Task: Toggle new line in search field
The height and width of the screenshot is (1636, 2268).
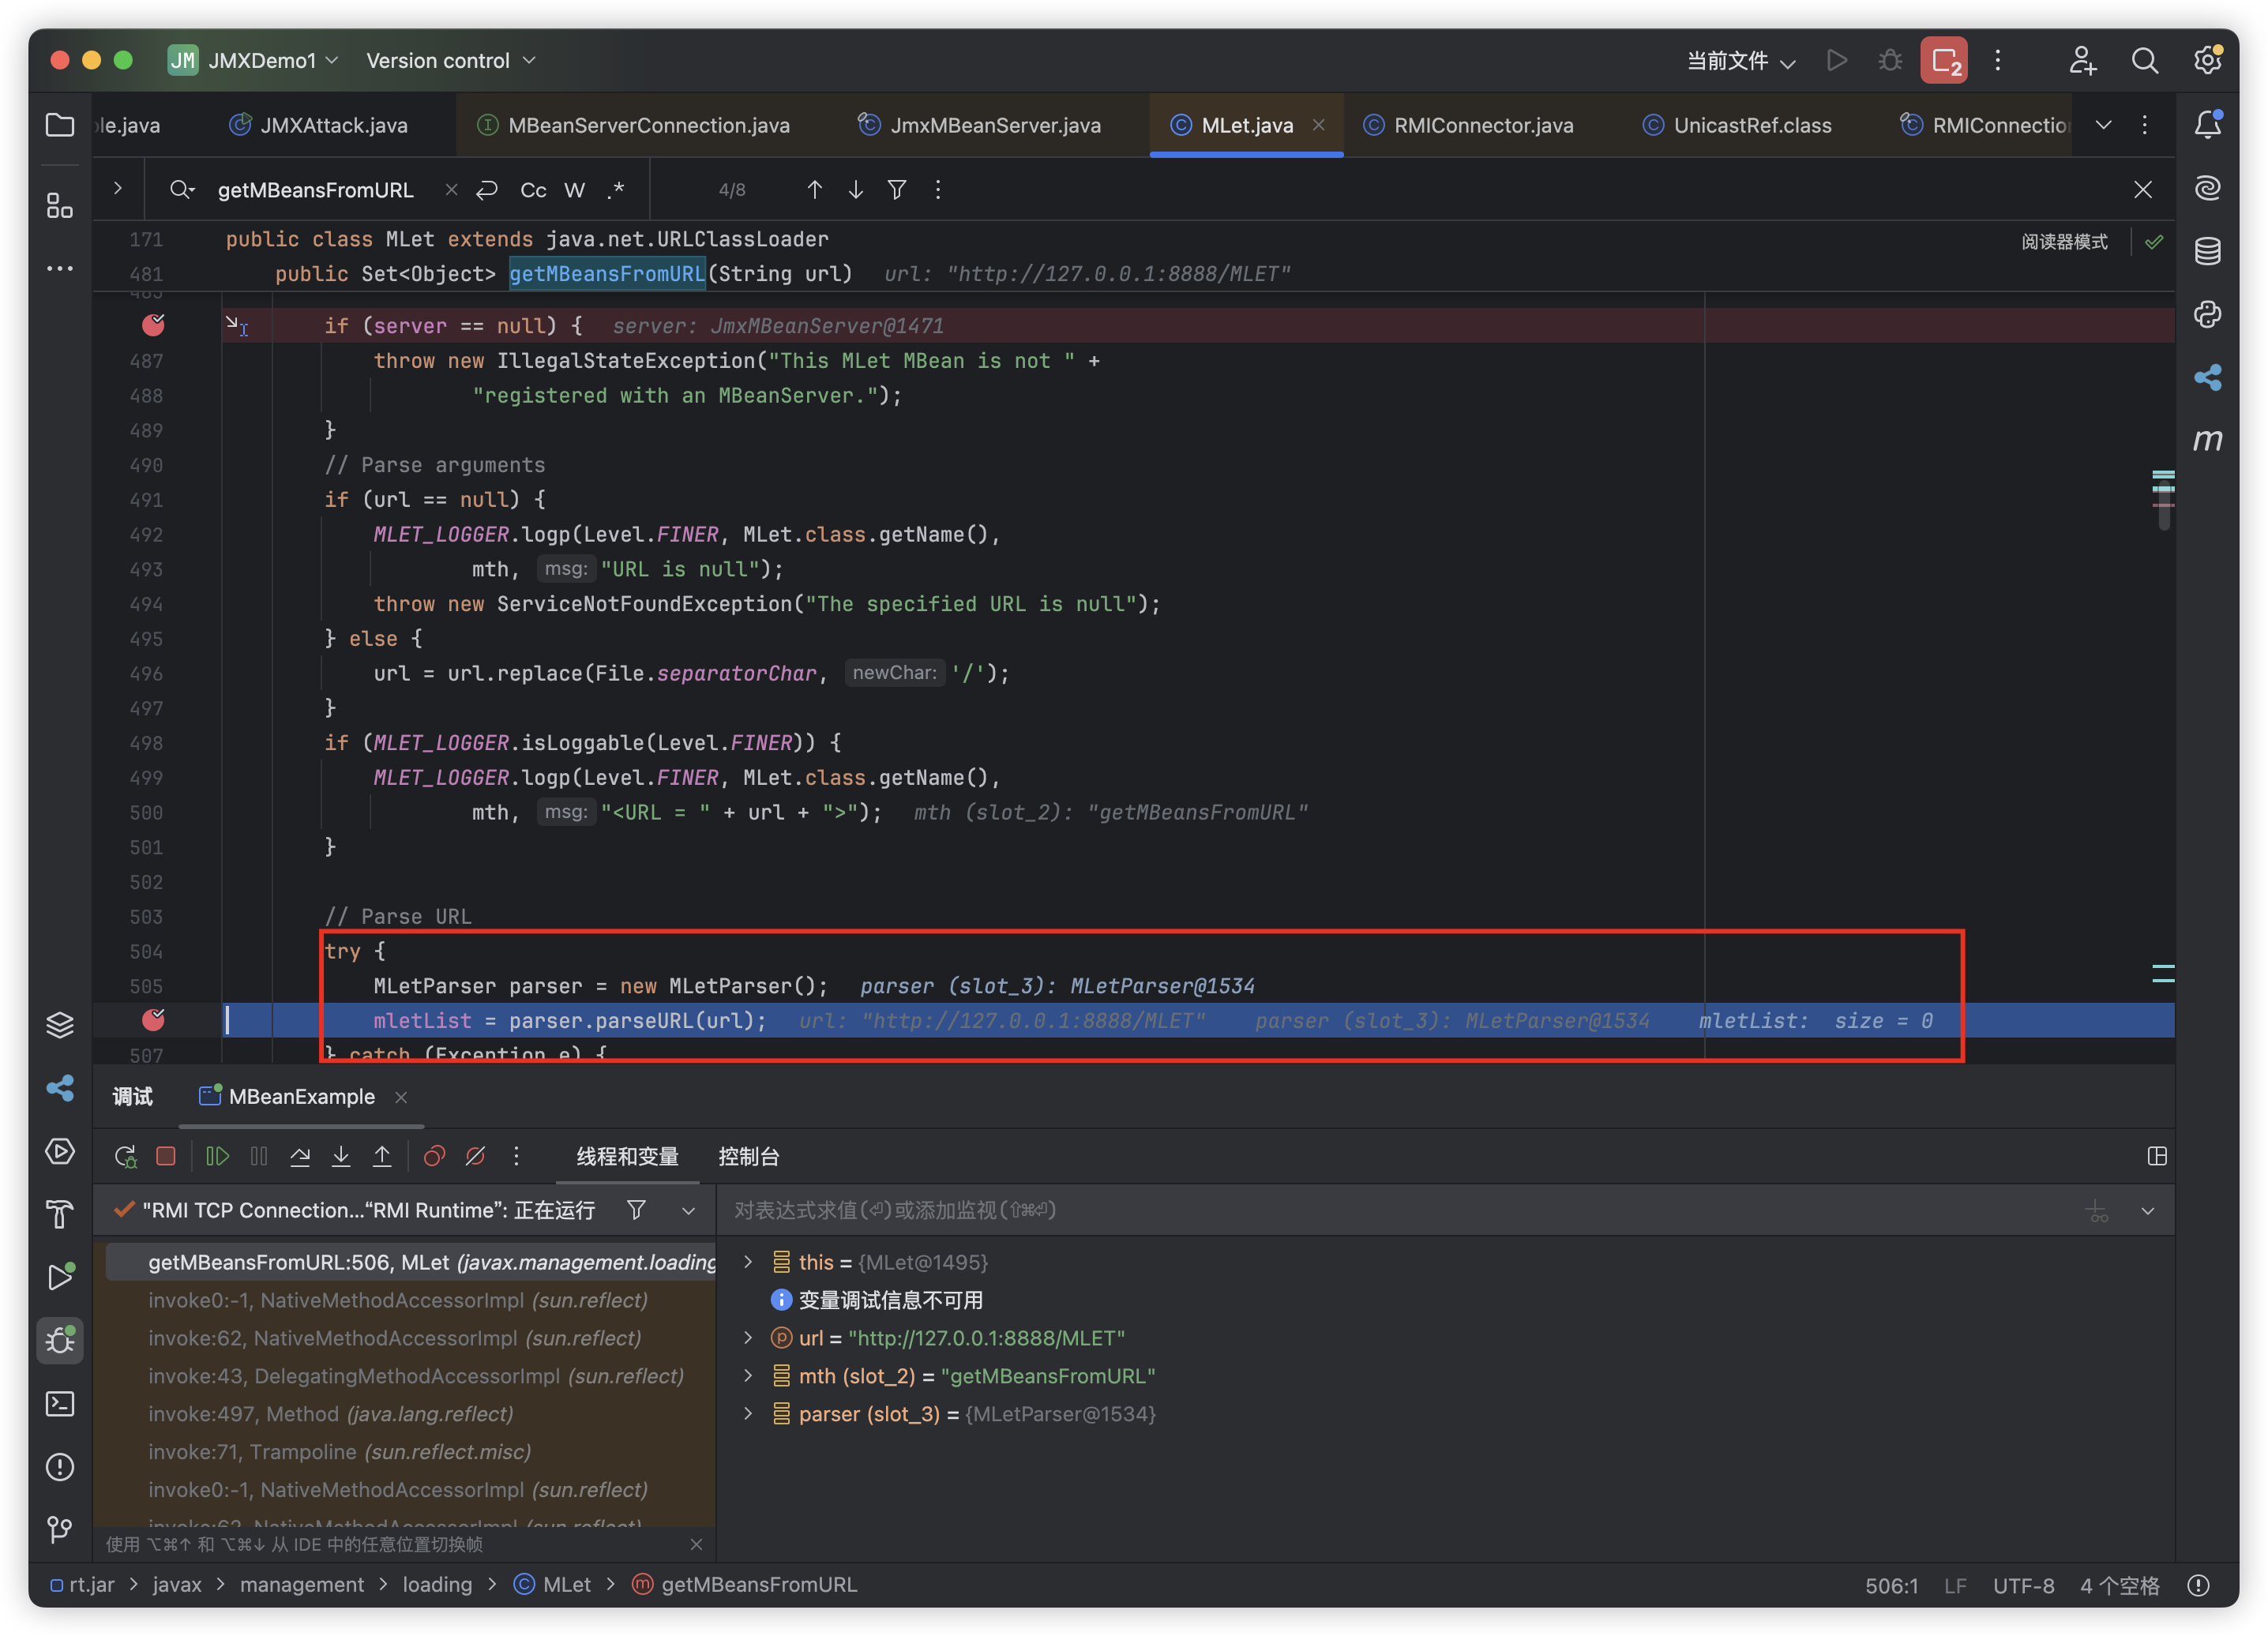Action: (x=487, y=190)
